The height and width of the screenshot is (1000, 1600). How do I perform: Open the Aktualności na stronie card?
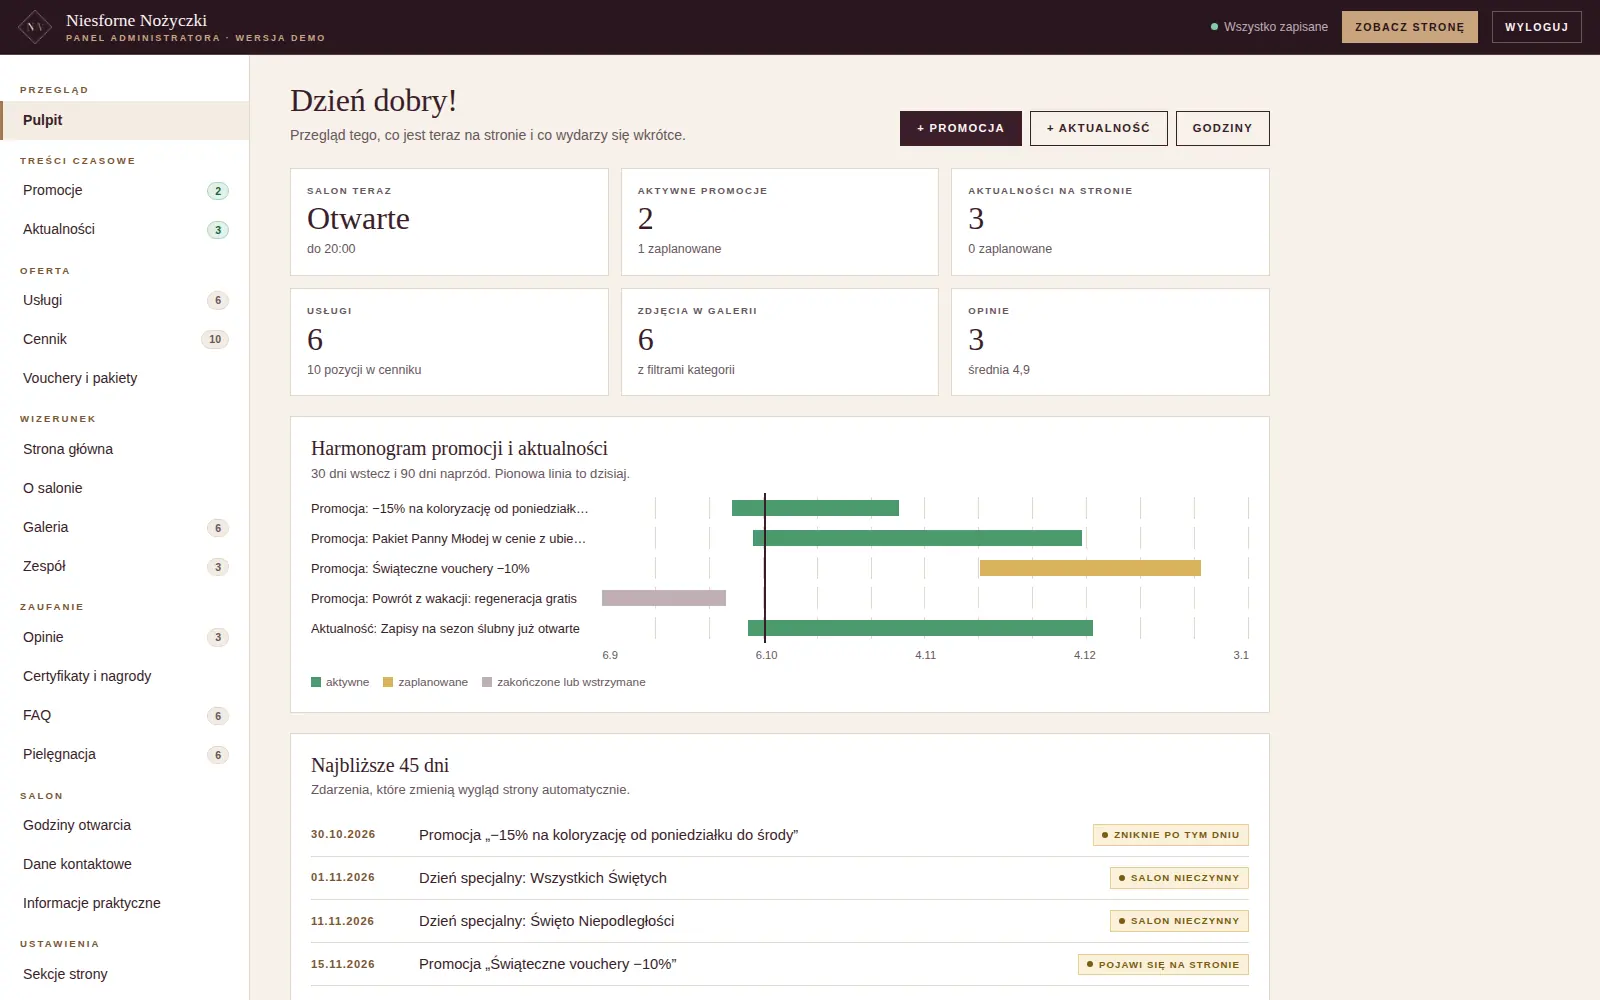[1110, 222]
